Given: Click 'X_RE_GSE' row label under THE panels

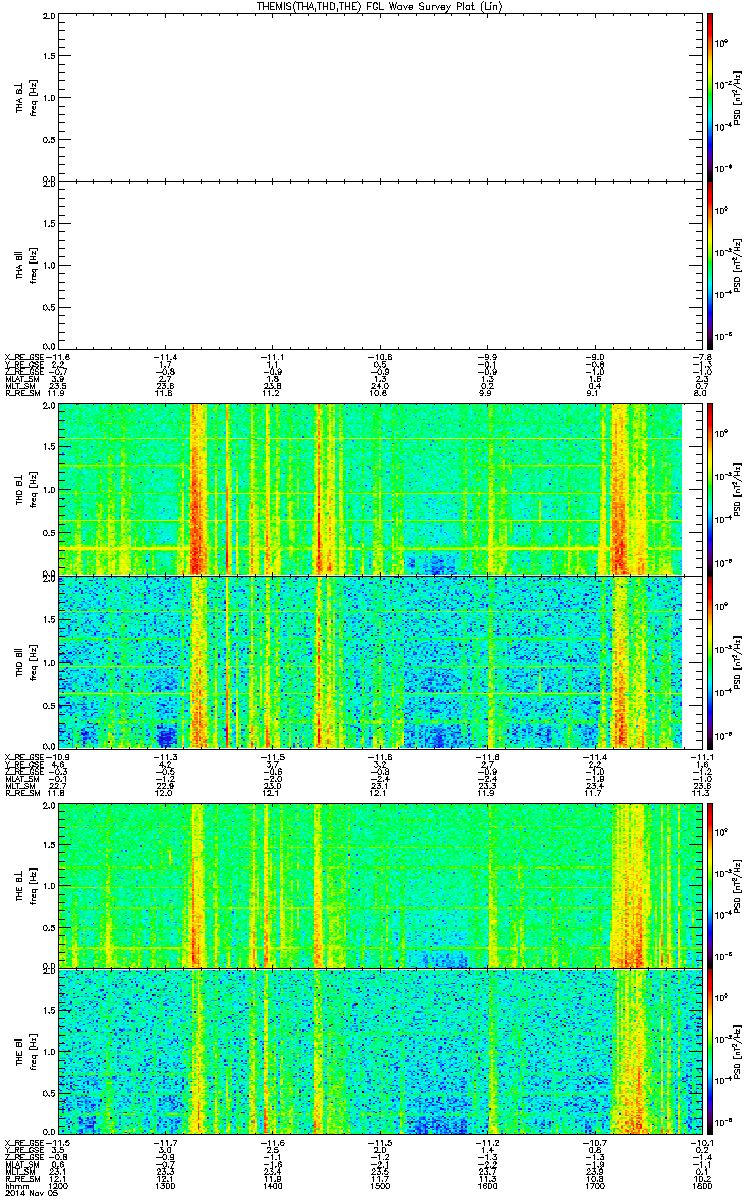Looking at the screenshot, I should [24, 1142].
